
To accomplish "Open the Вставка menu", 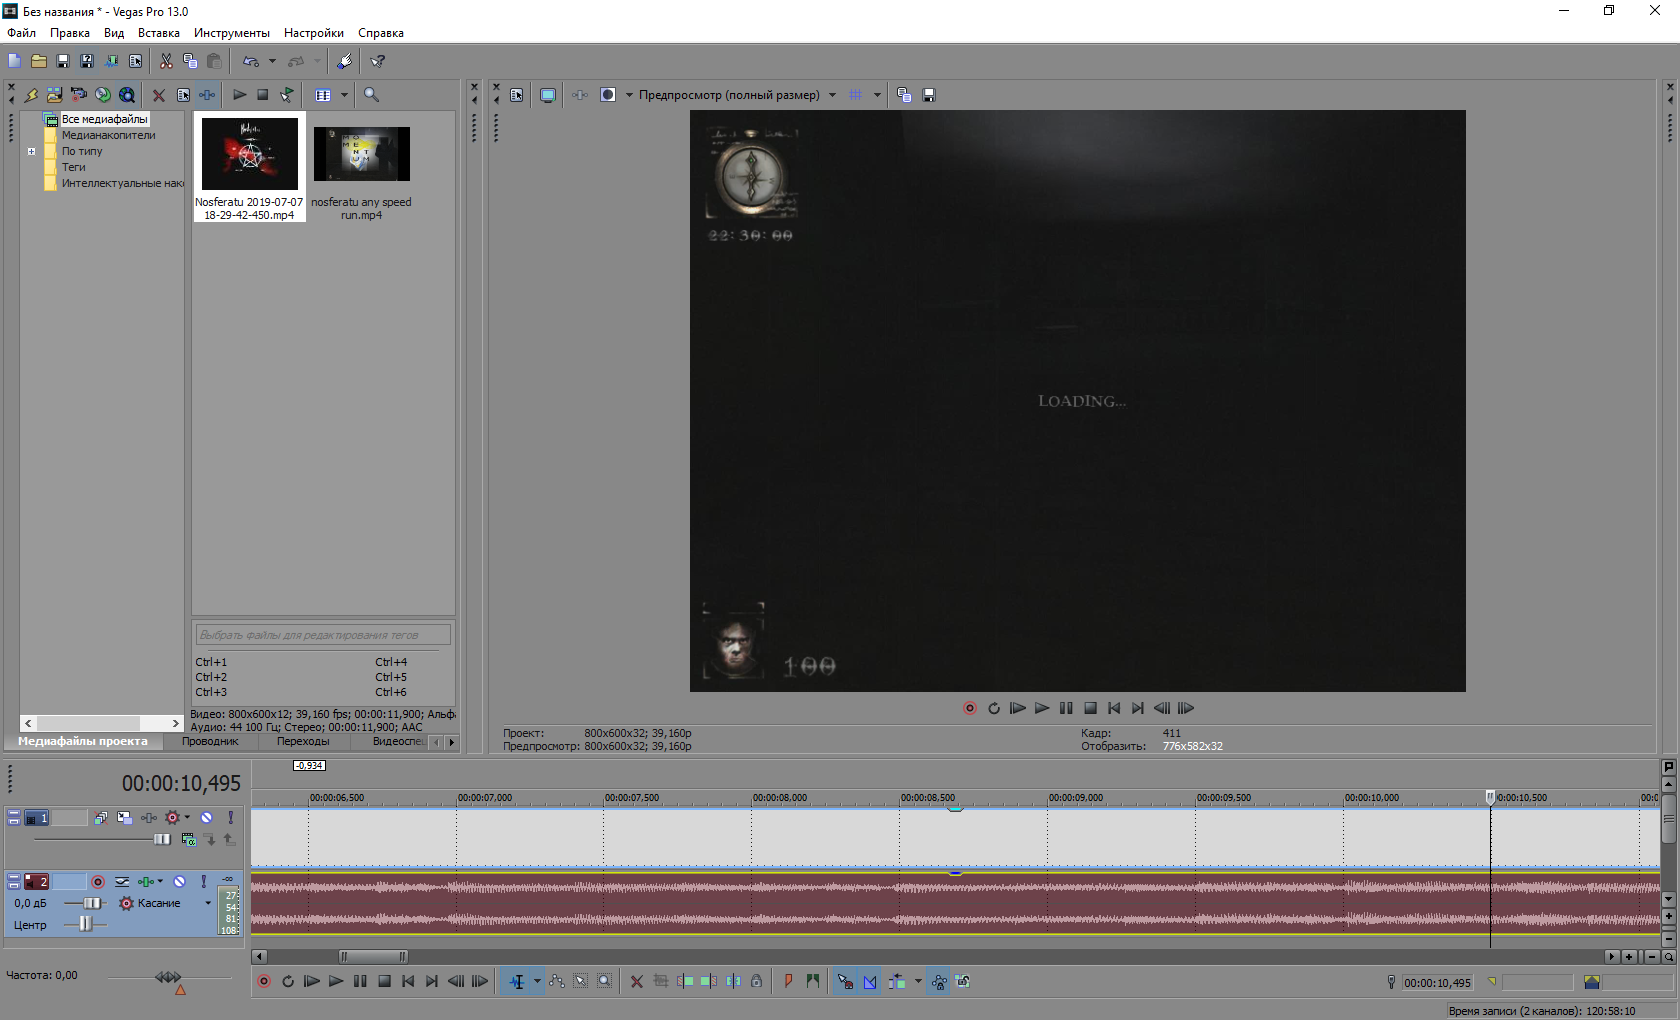I will [x=159, y=33].
